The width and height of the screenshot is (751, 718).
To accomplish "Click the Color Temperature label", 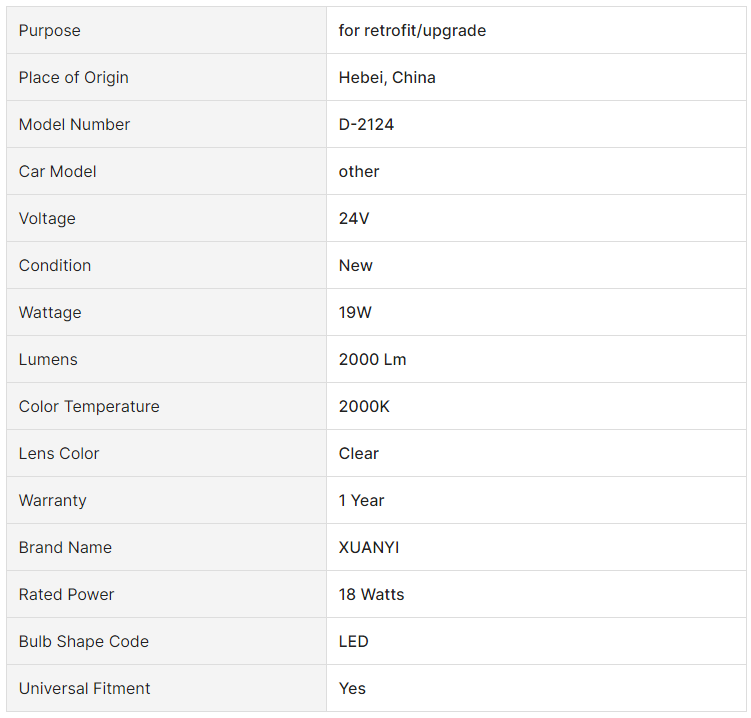I will pos(89,406).
